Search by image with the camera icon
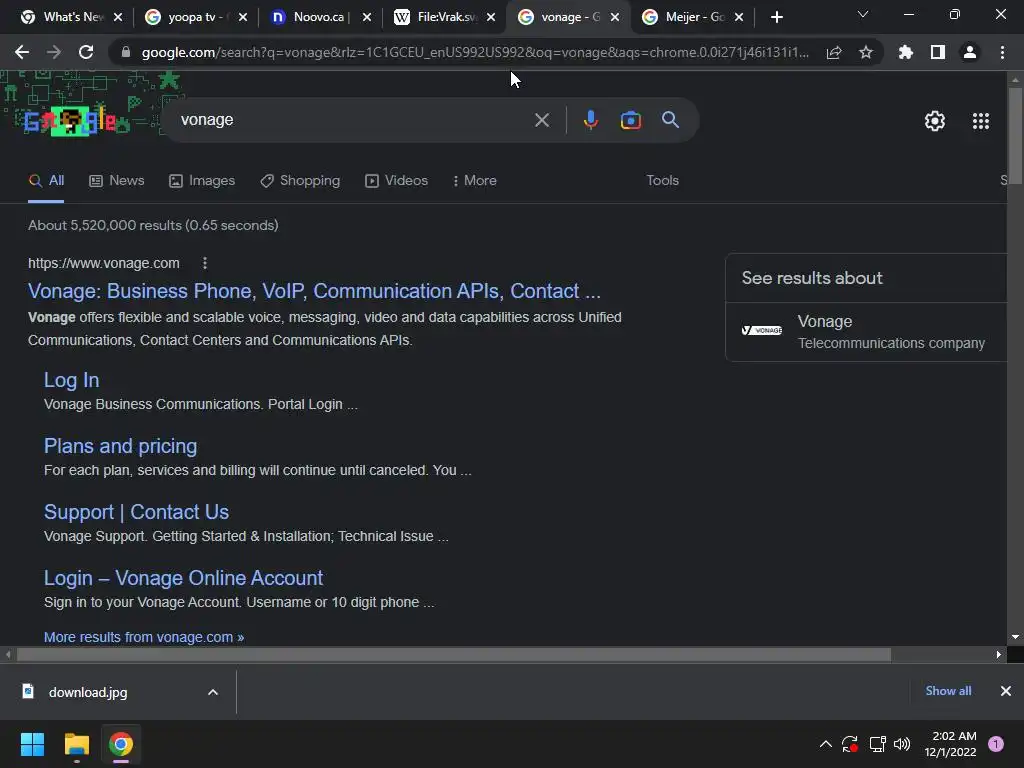The width and height of the screenshot is (1024, 768). point(630,120)
